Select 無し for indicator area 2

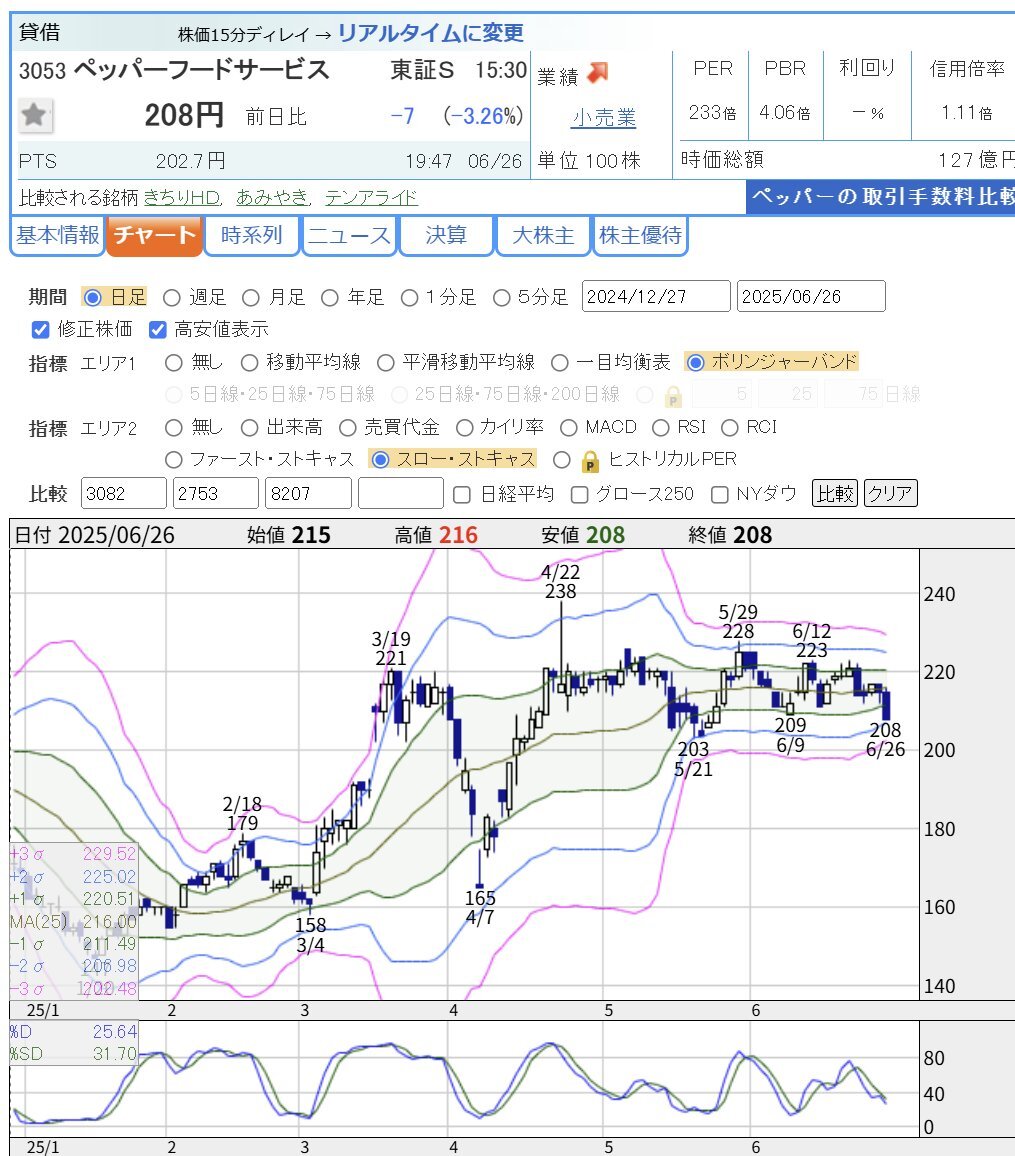(173, 428)
